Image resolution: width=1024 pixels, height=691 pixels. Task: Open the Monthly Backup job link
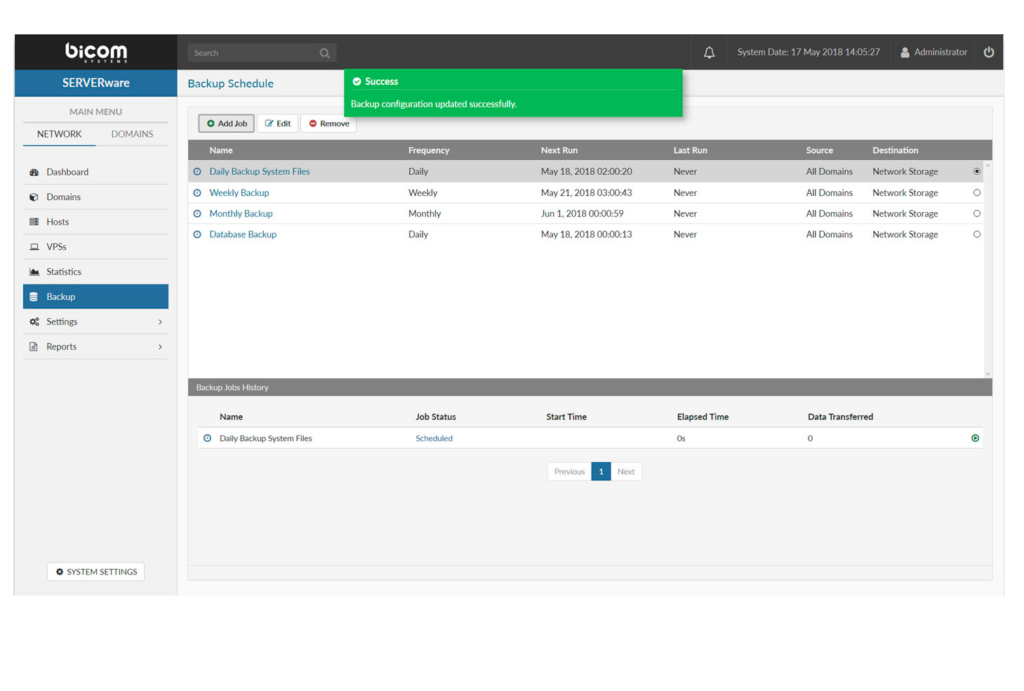pos(240,213)
